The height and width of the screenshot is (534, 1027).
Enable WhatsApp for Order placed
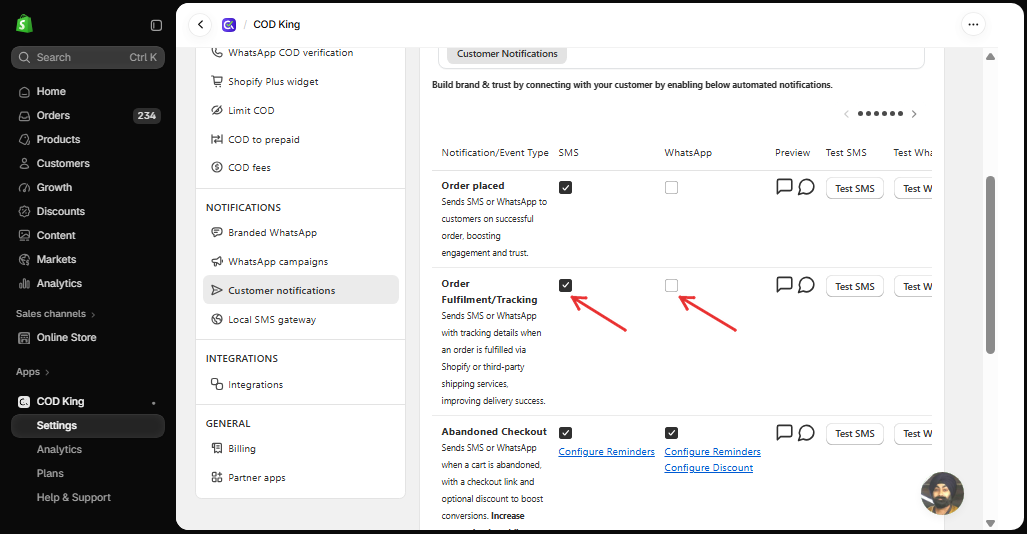click(671, 187)
